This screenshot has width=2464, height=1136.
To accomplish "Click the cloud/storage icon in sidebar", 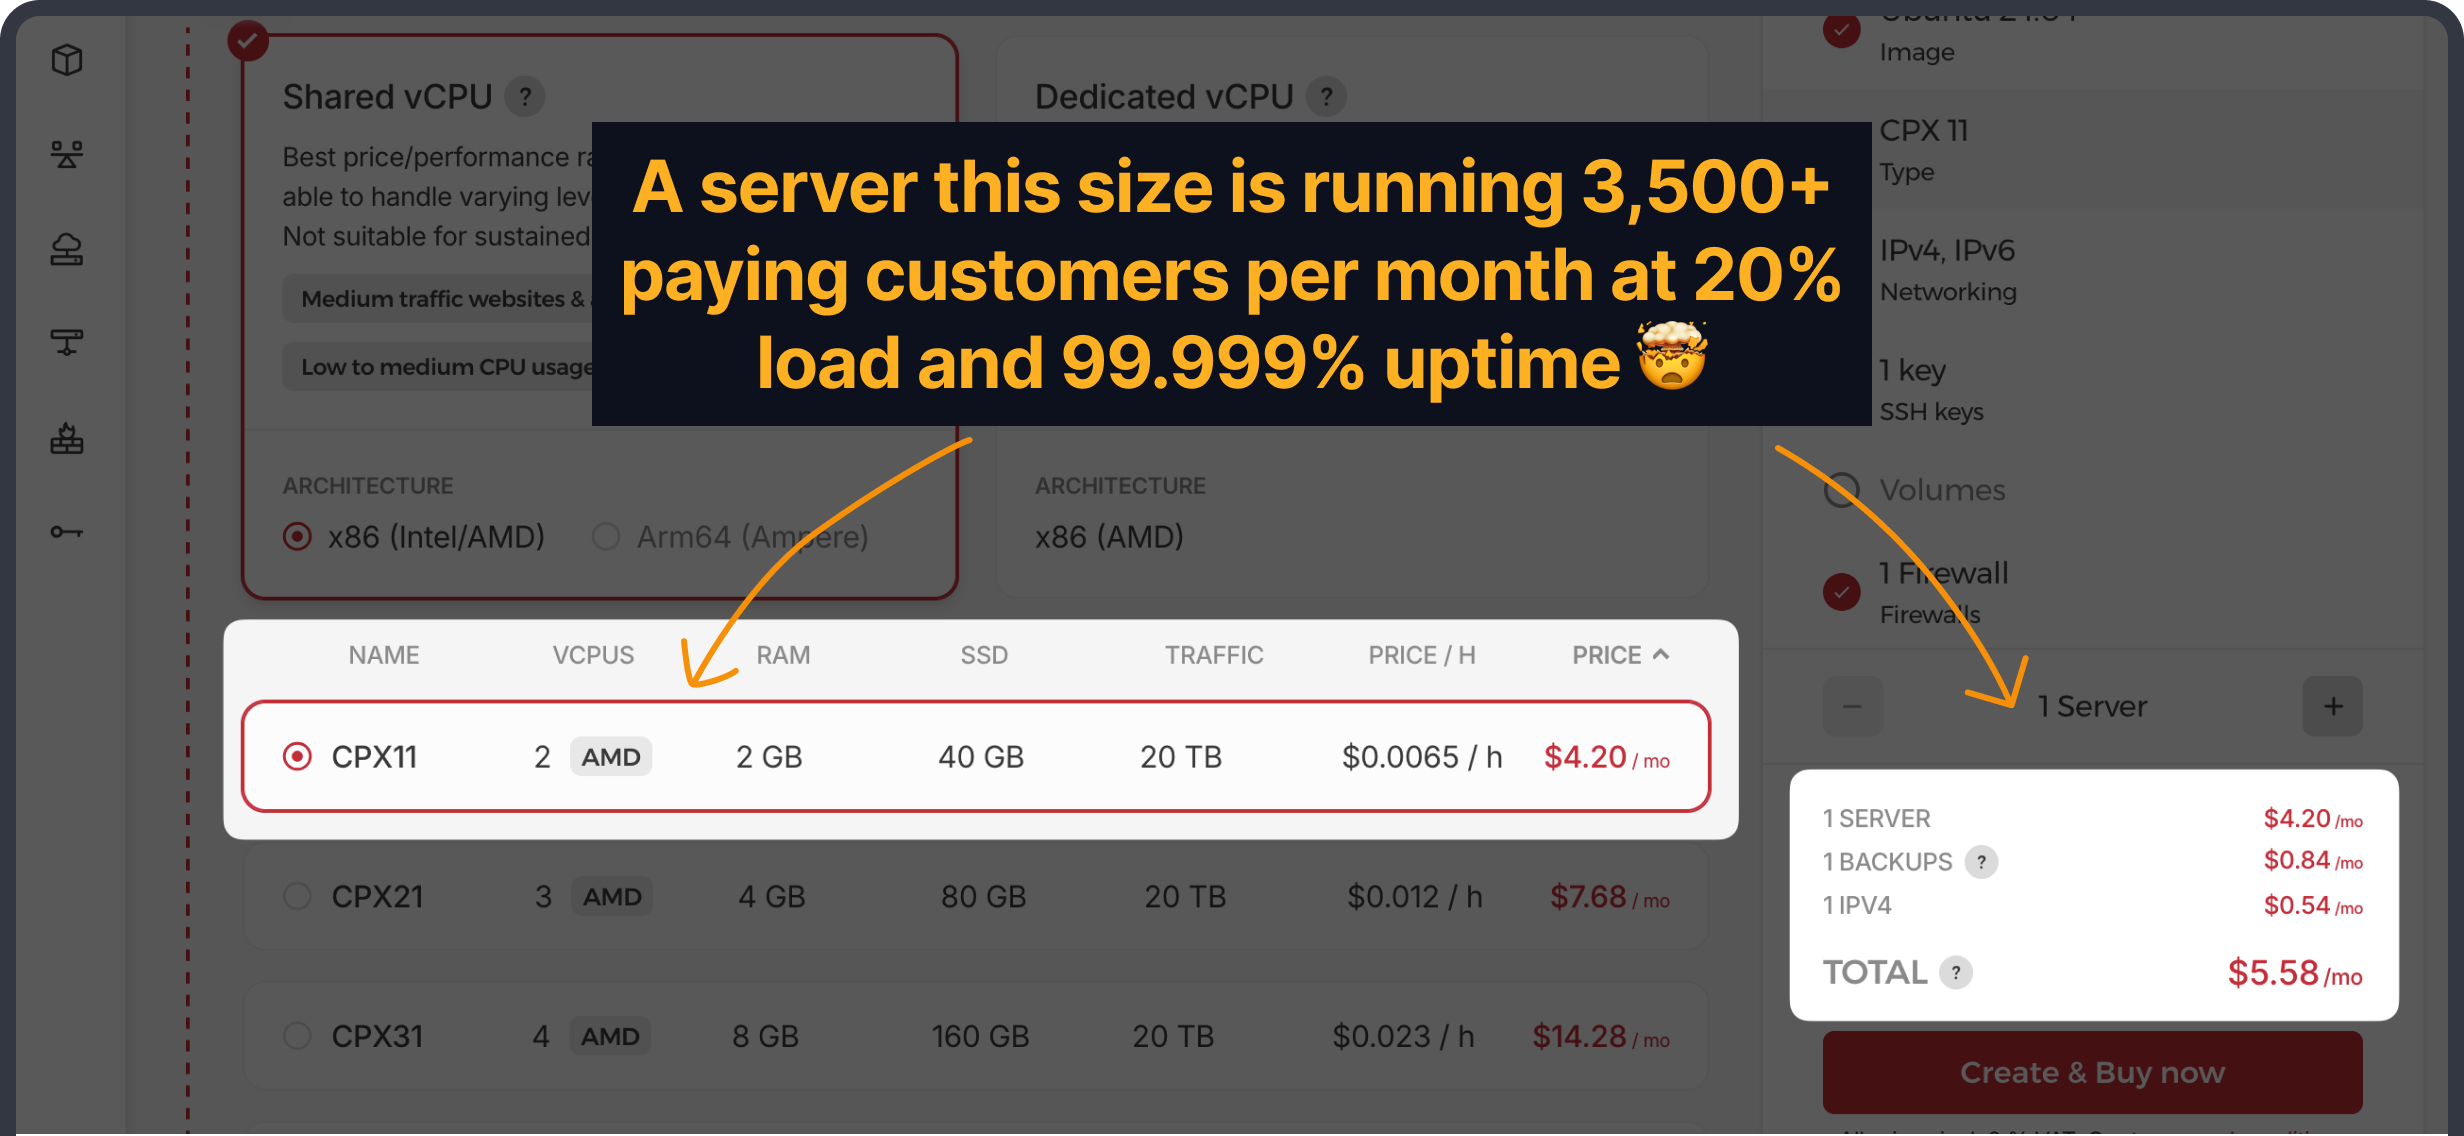I will click(x=64, y=251).
